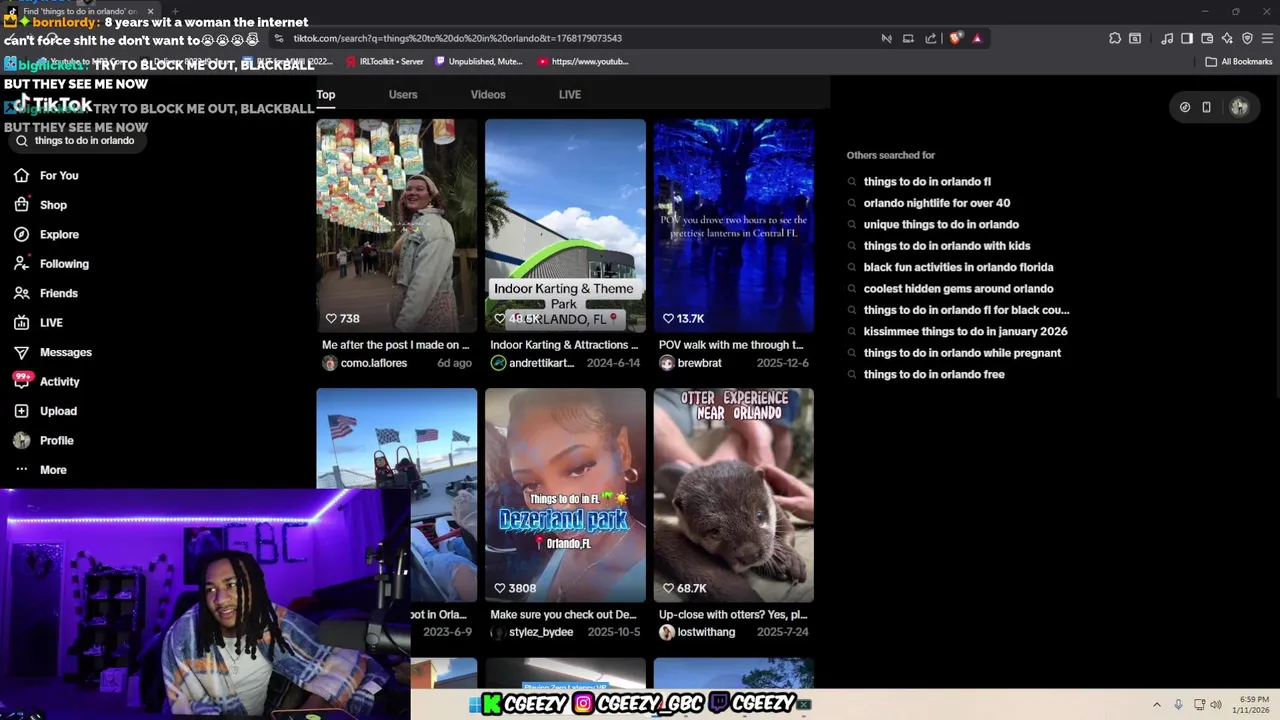Open the Brave VPN shield icon
This screenshot has height=720, width=1280.
pos(1247,38)
